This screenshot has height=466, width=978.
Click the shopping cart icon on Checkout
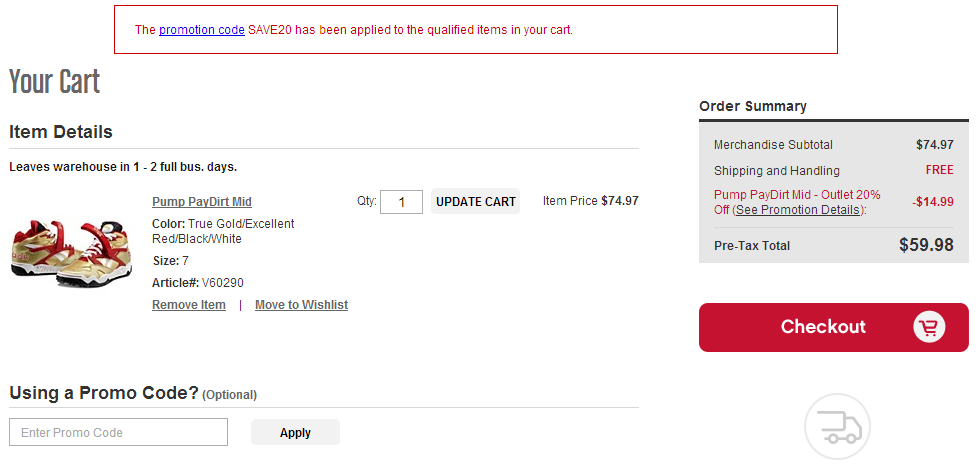(x=929, y=327)
